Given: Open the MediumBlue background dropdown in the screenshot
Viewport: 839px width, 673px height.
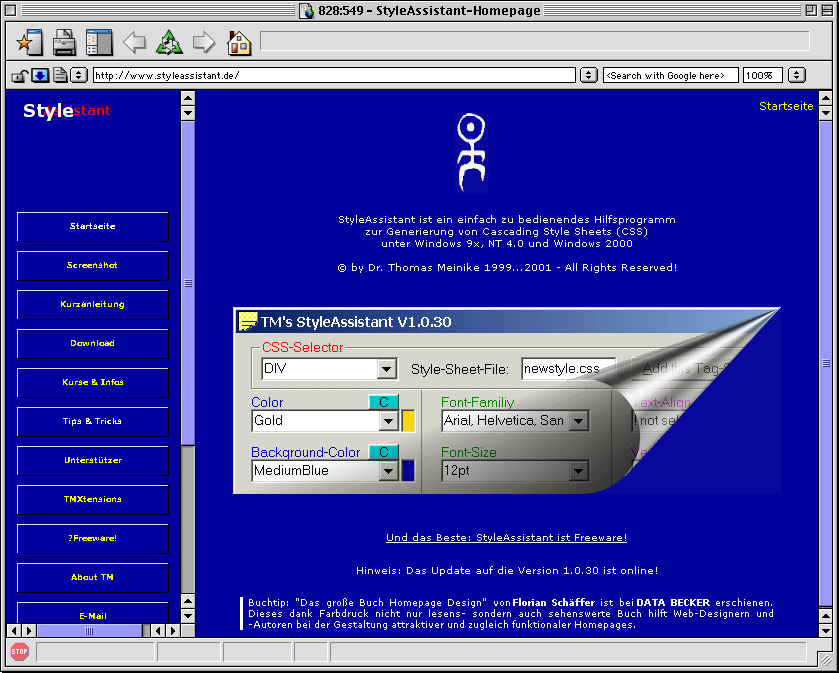Looking at the screenshot, I should point(388,471).
